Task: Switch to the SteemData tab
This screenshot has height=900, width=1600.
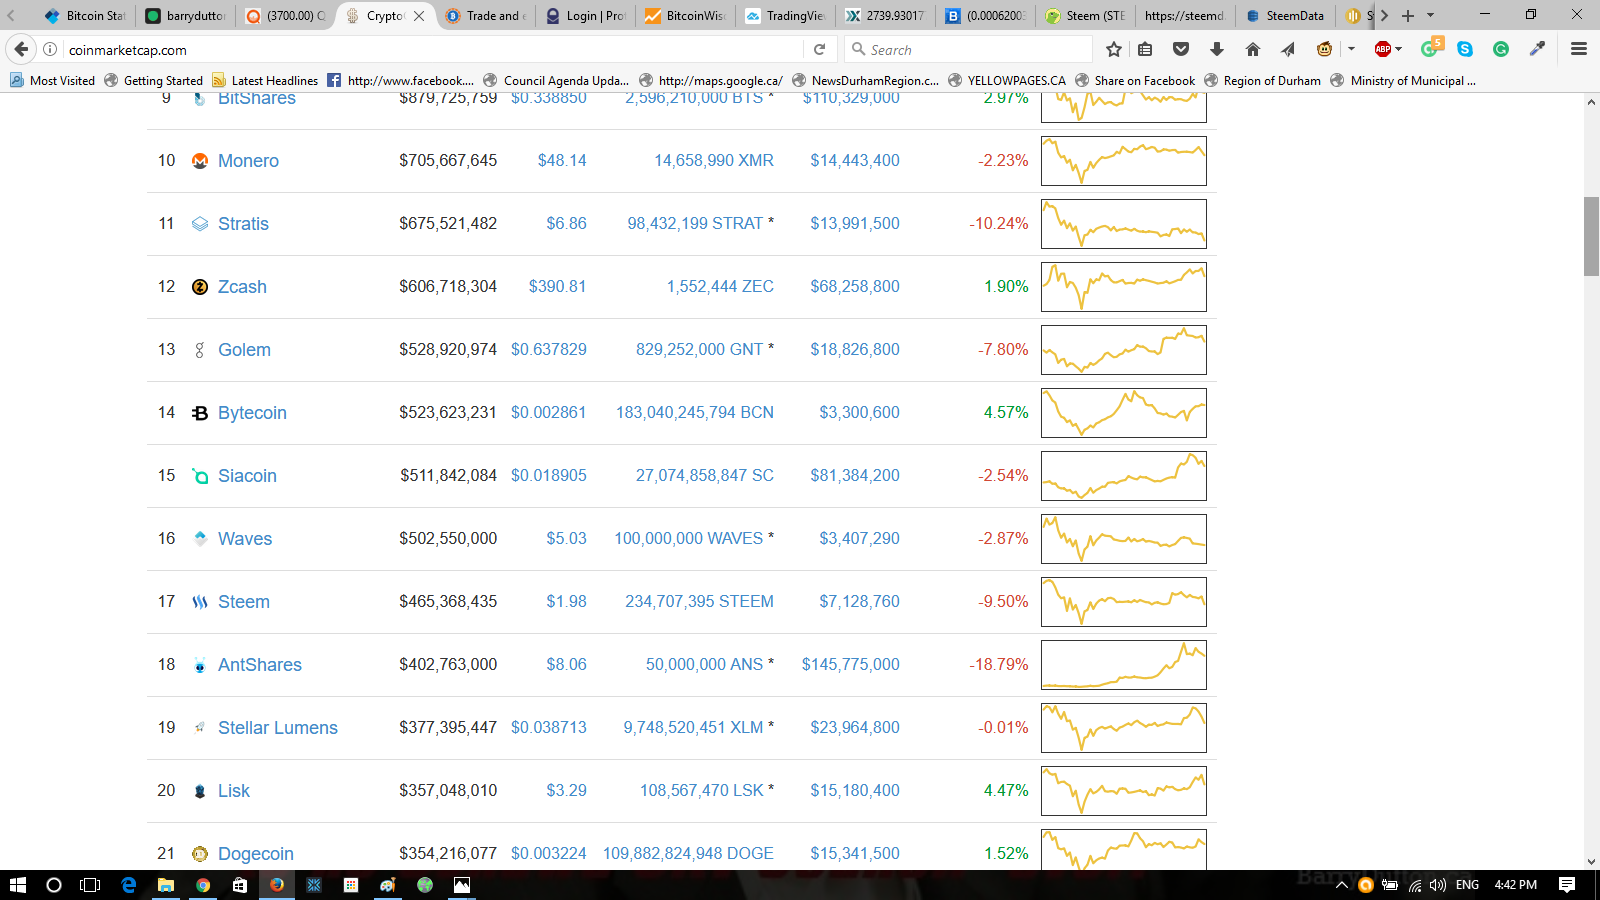Action: (x=1285, y=15)
